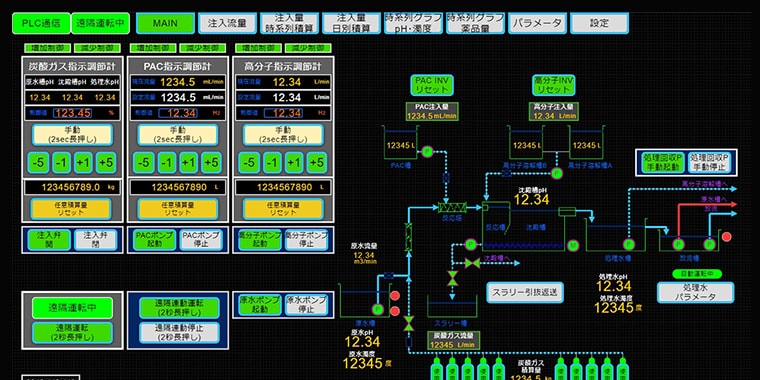
Task: Toggle 減少制御 above 高分子指示調節計
Action: (x=308, y=48)
